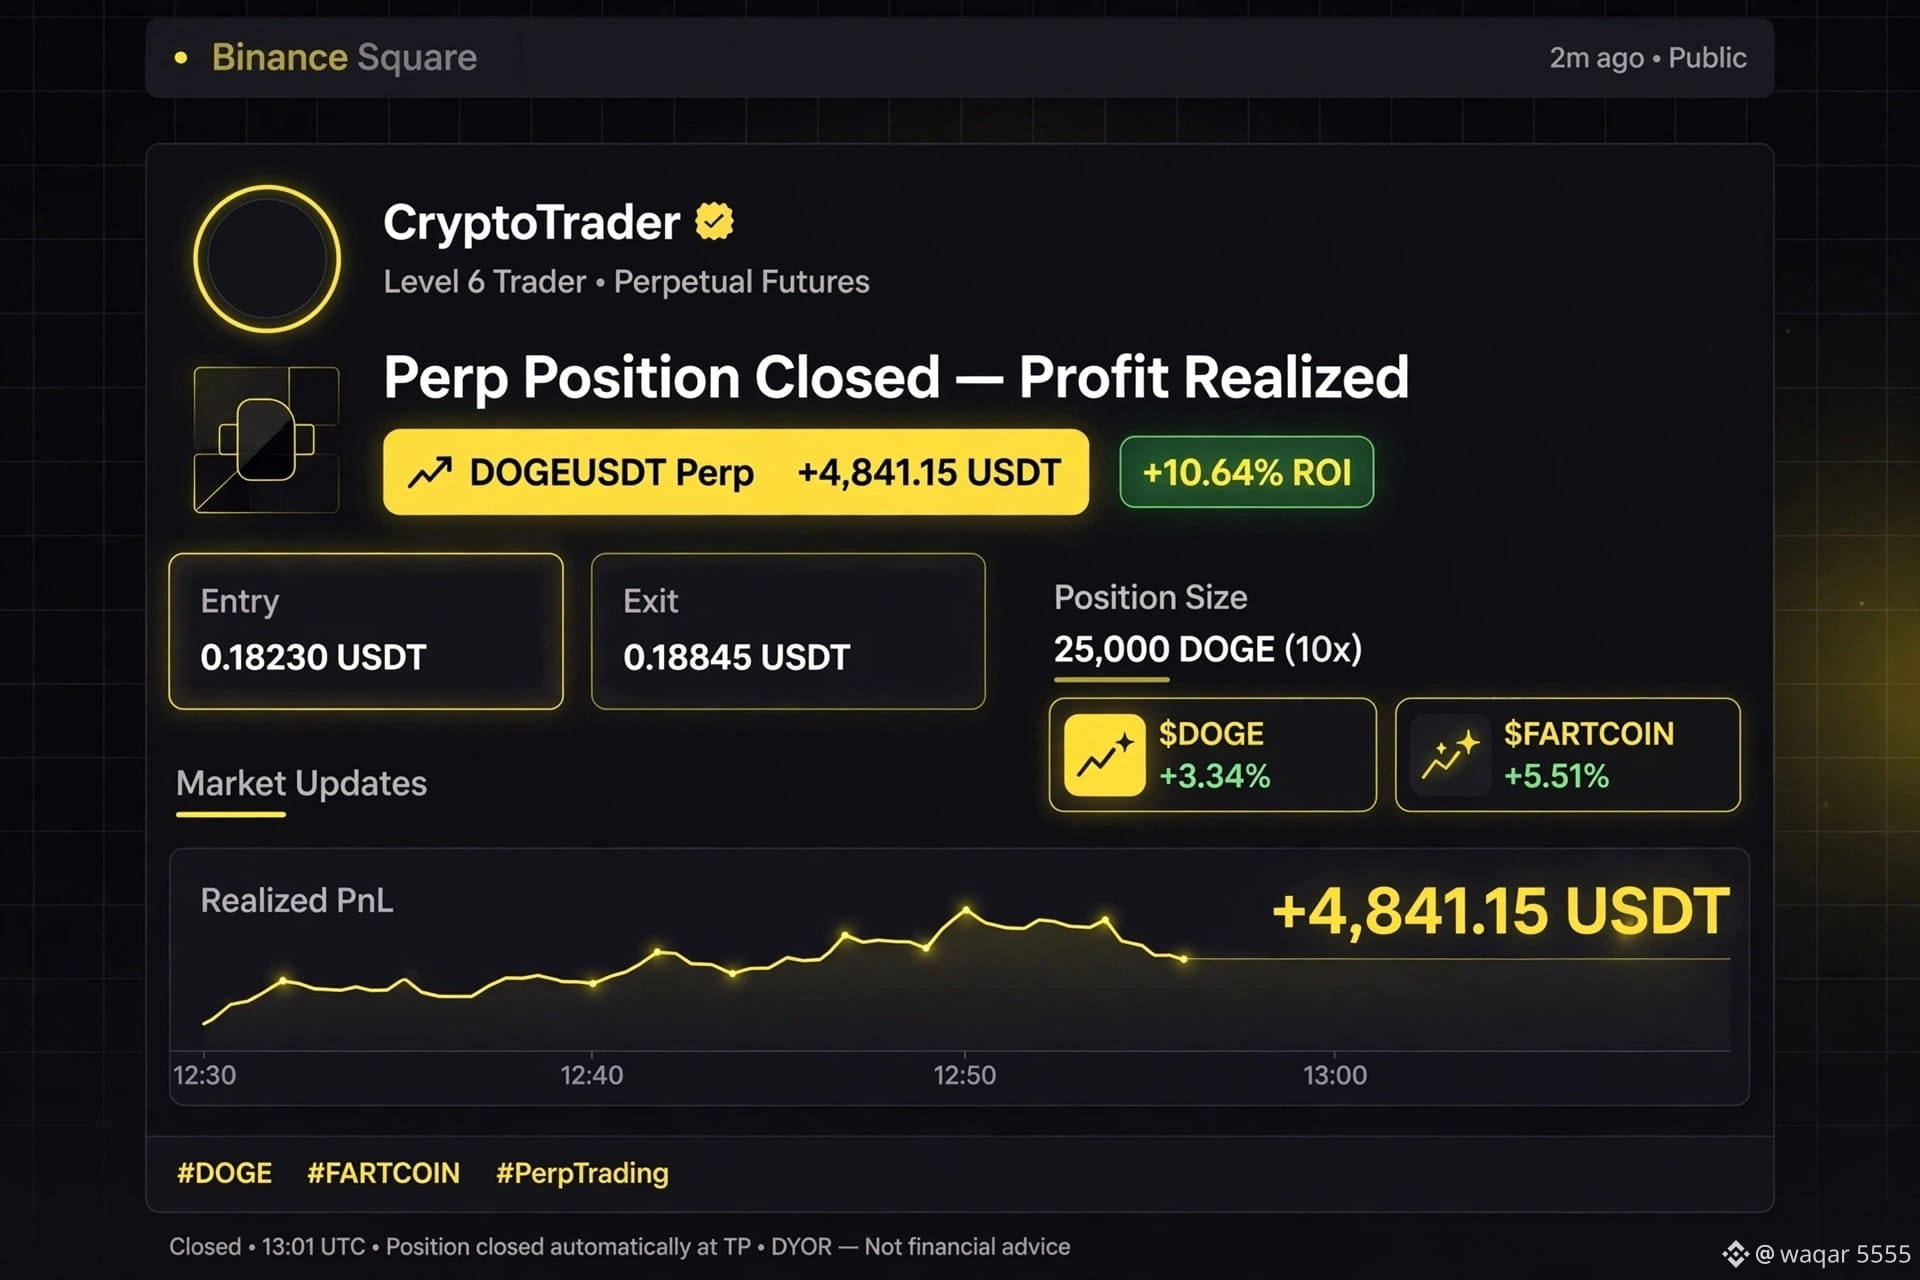Select the Exit price box

coord(788,631)
